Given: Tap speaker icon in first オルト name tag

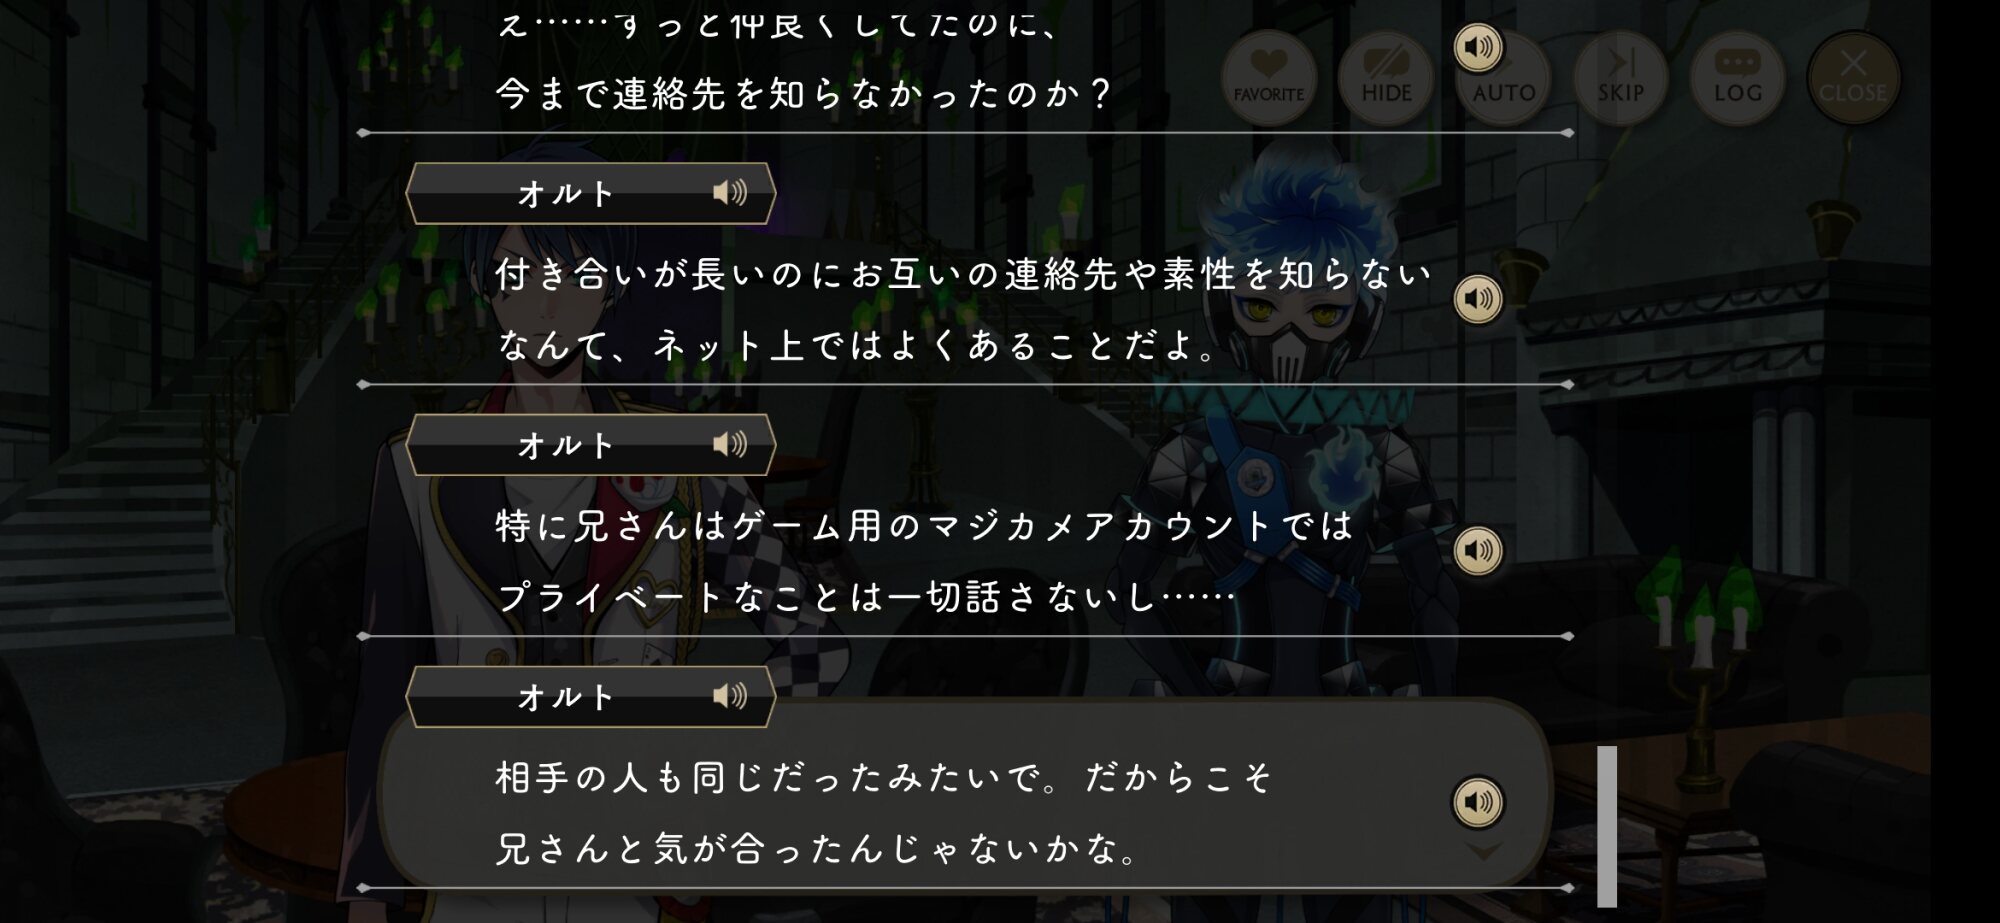Looking at the screenshot, I should (730, 192).
